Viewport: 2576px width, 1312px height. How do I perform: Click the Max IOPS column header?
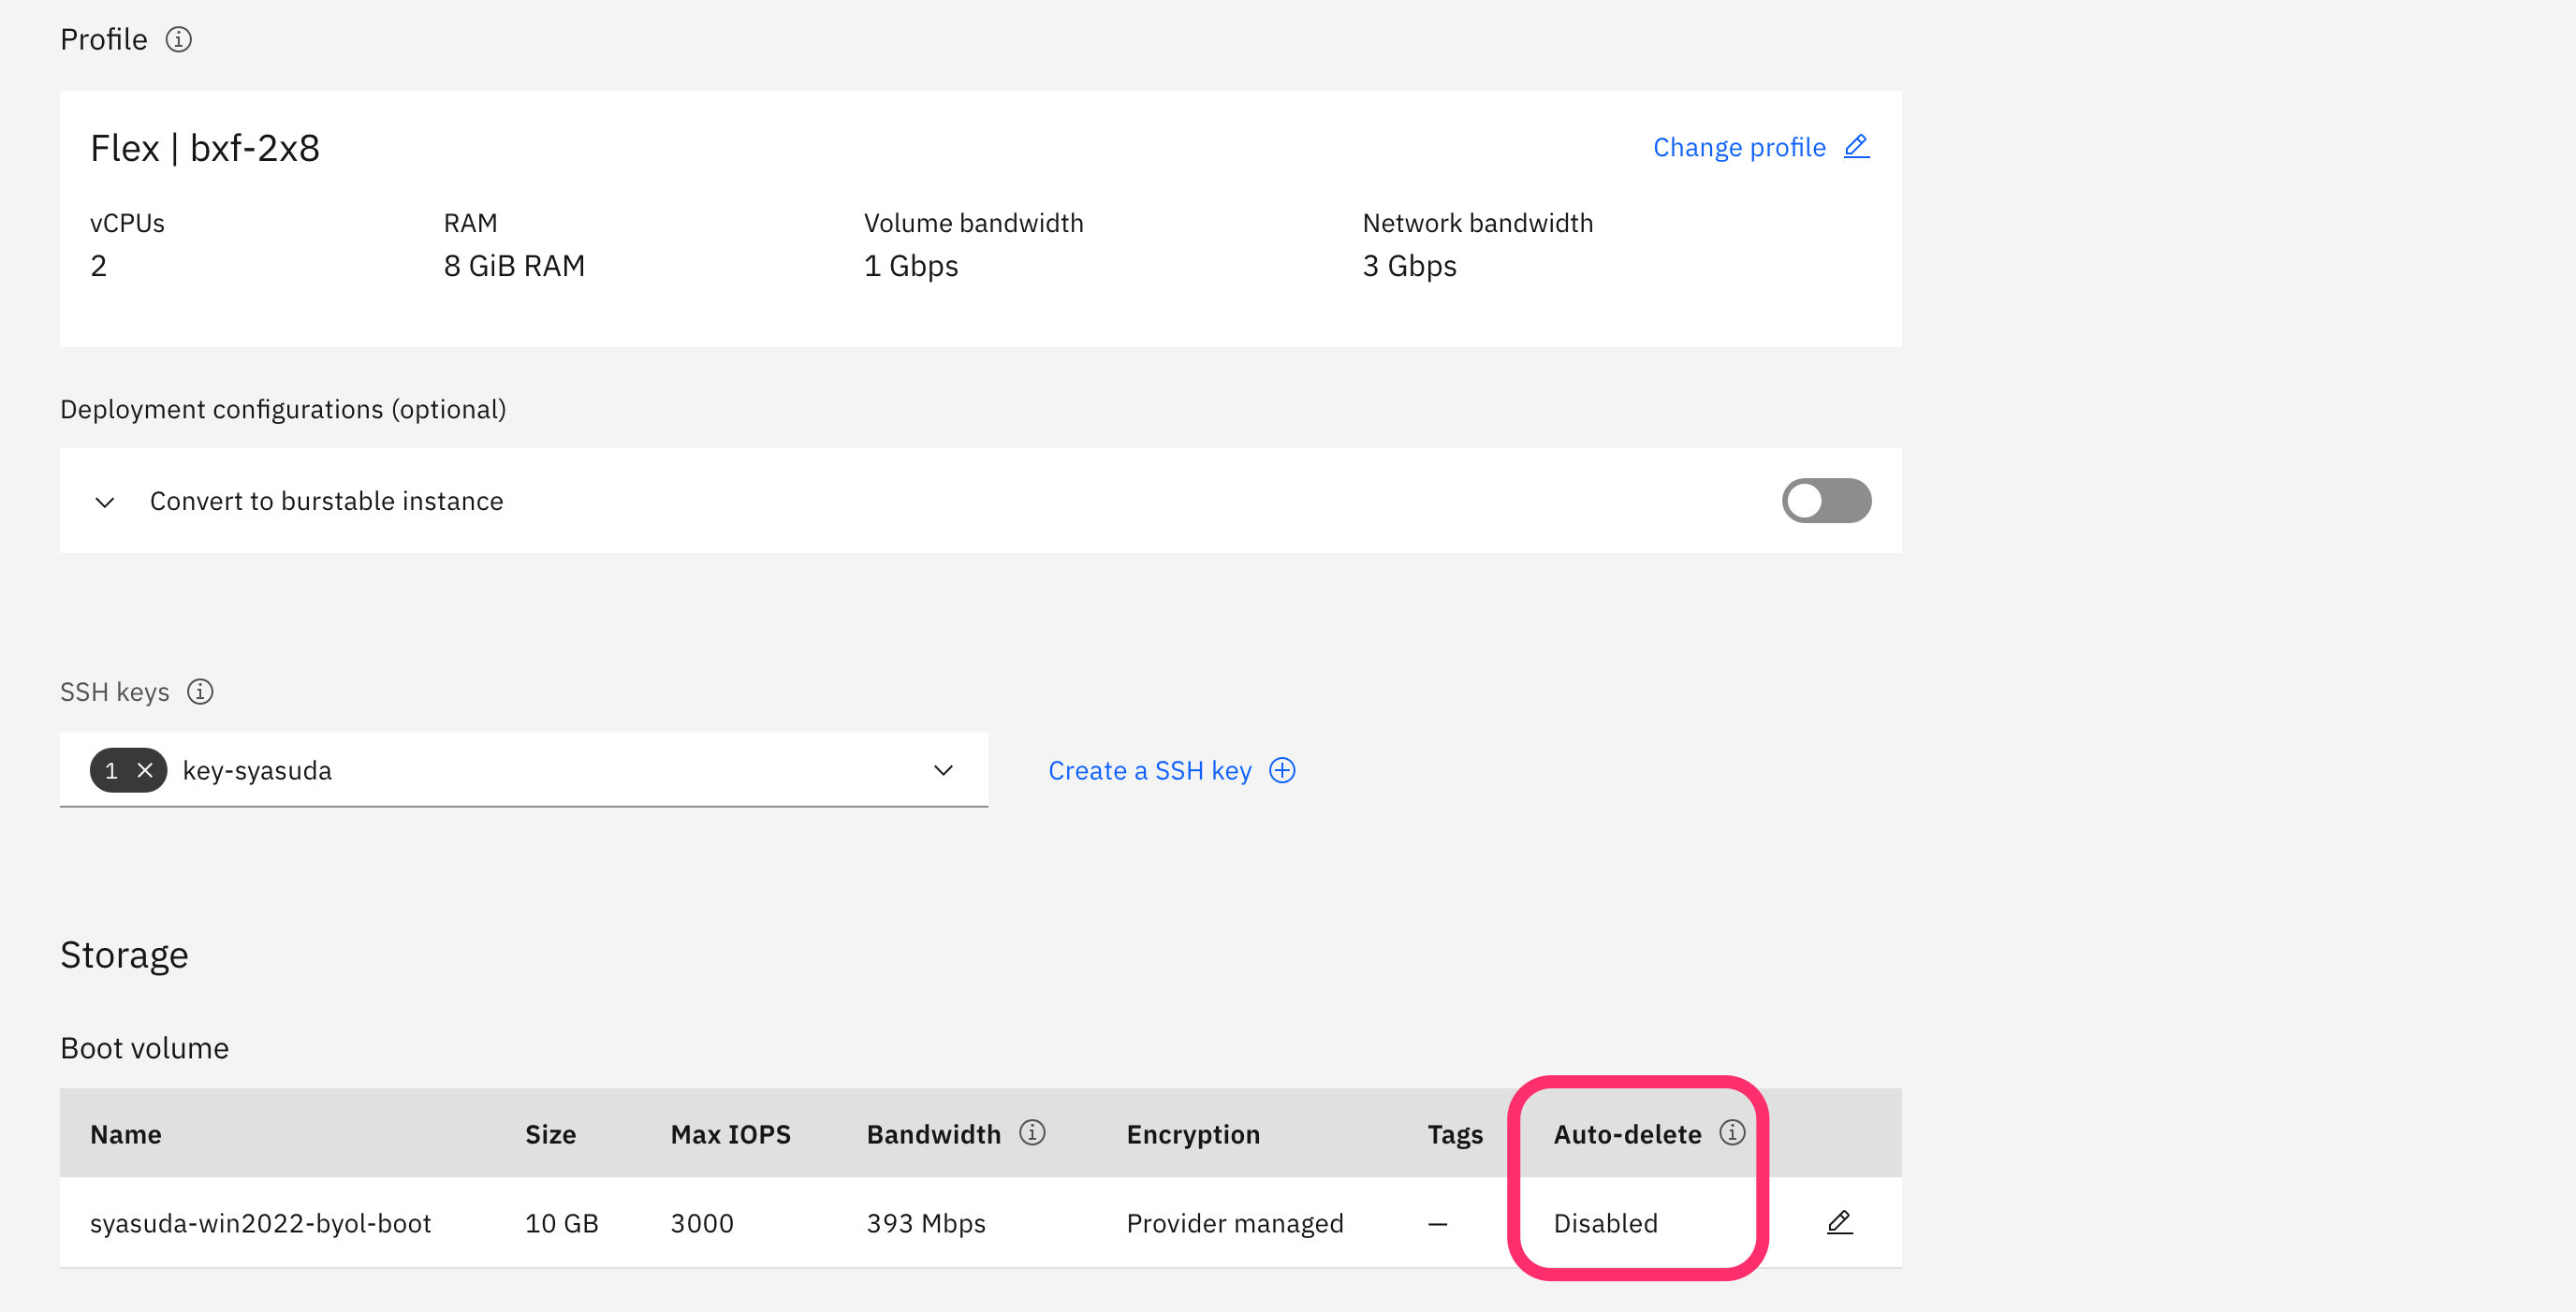[x=730, y=1134]
